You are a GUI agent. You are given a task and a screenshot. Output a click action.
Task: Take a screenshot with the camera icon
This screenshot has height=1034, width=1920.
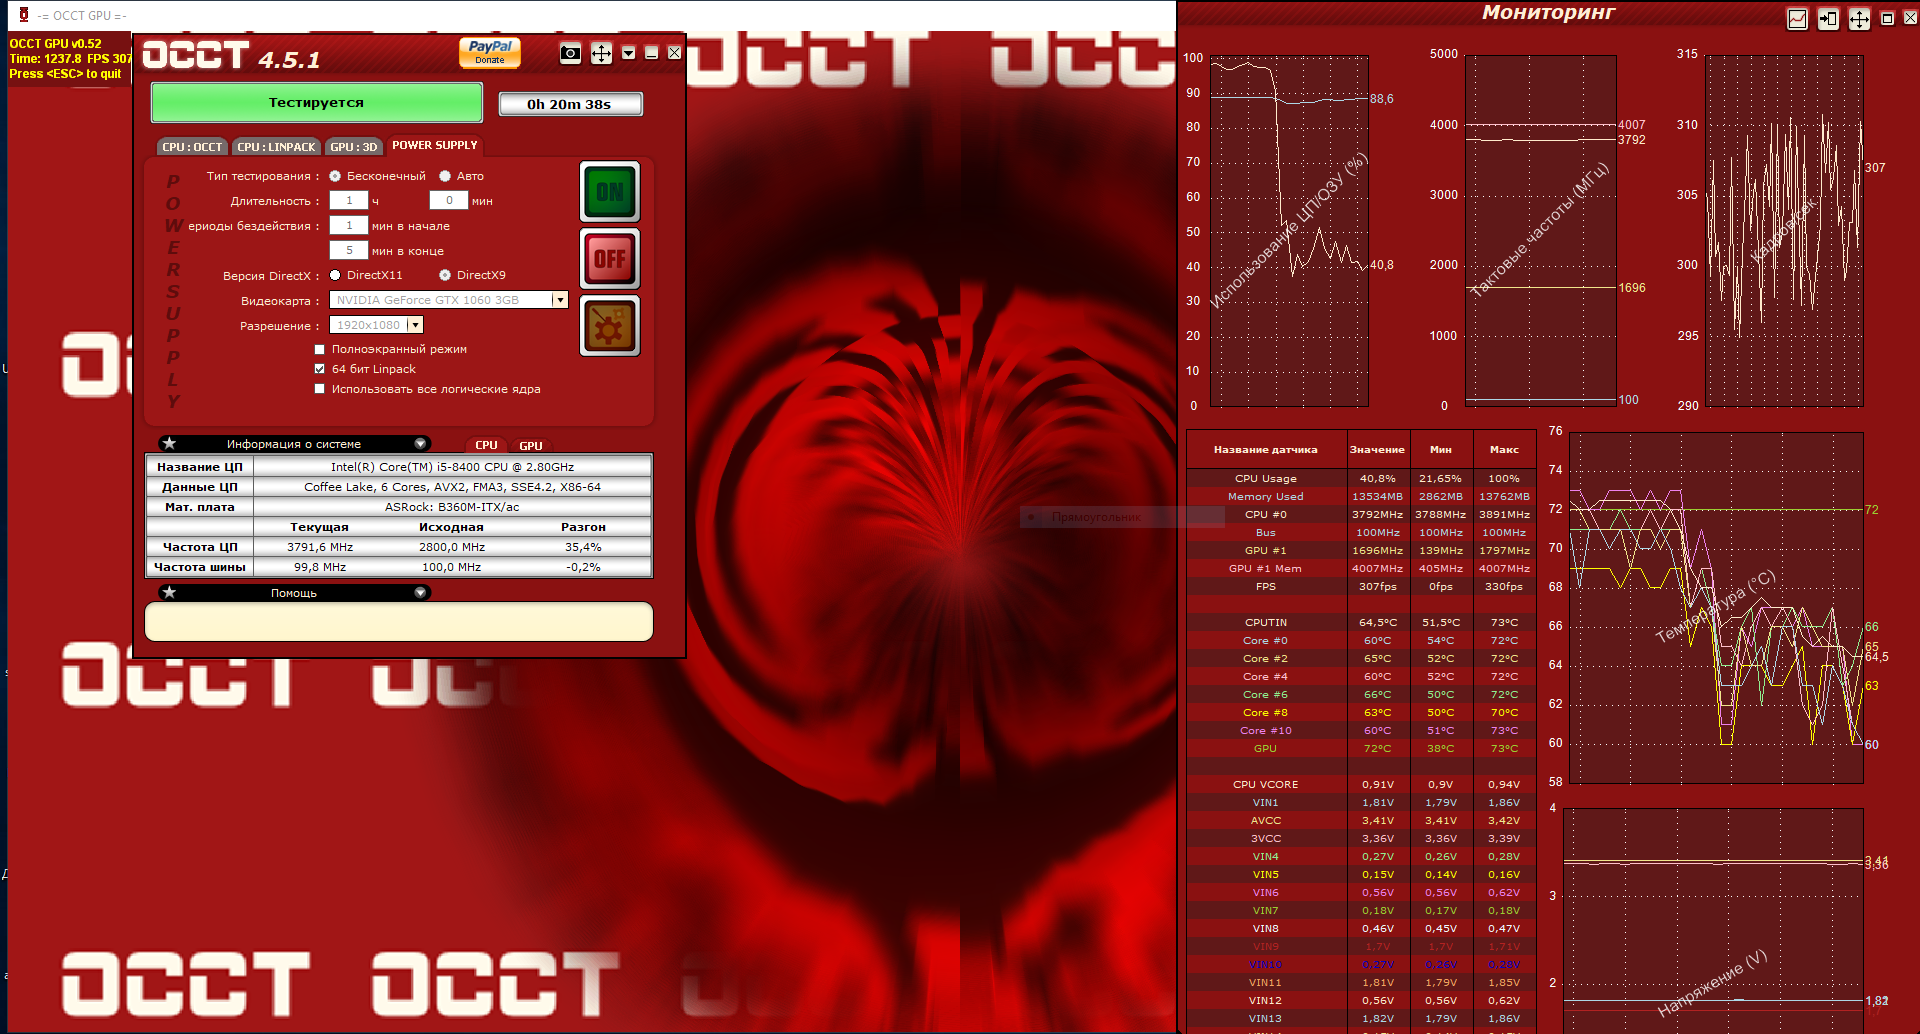point(570,53)
